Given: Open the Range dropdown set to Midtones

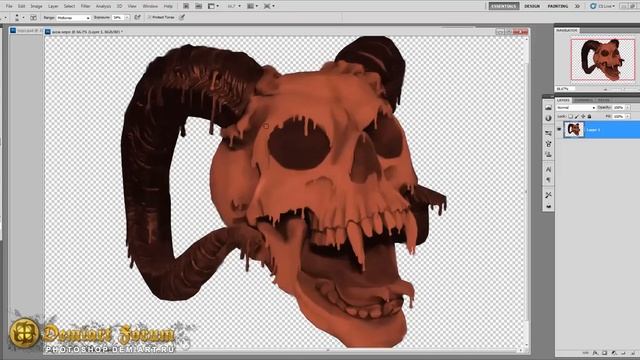Looking at the screenshot, I should (73, 18).
